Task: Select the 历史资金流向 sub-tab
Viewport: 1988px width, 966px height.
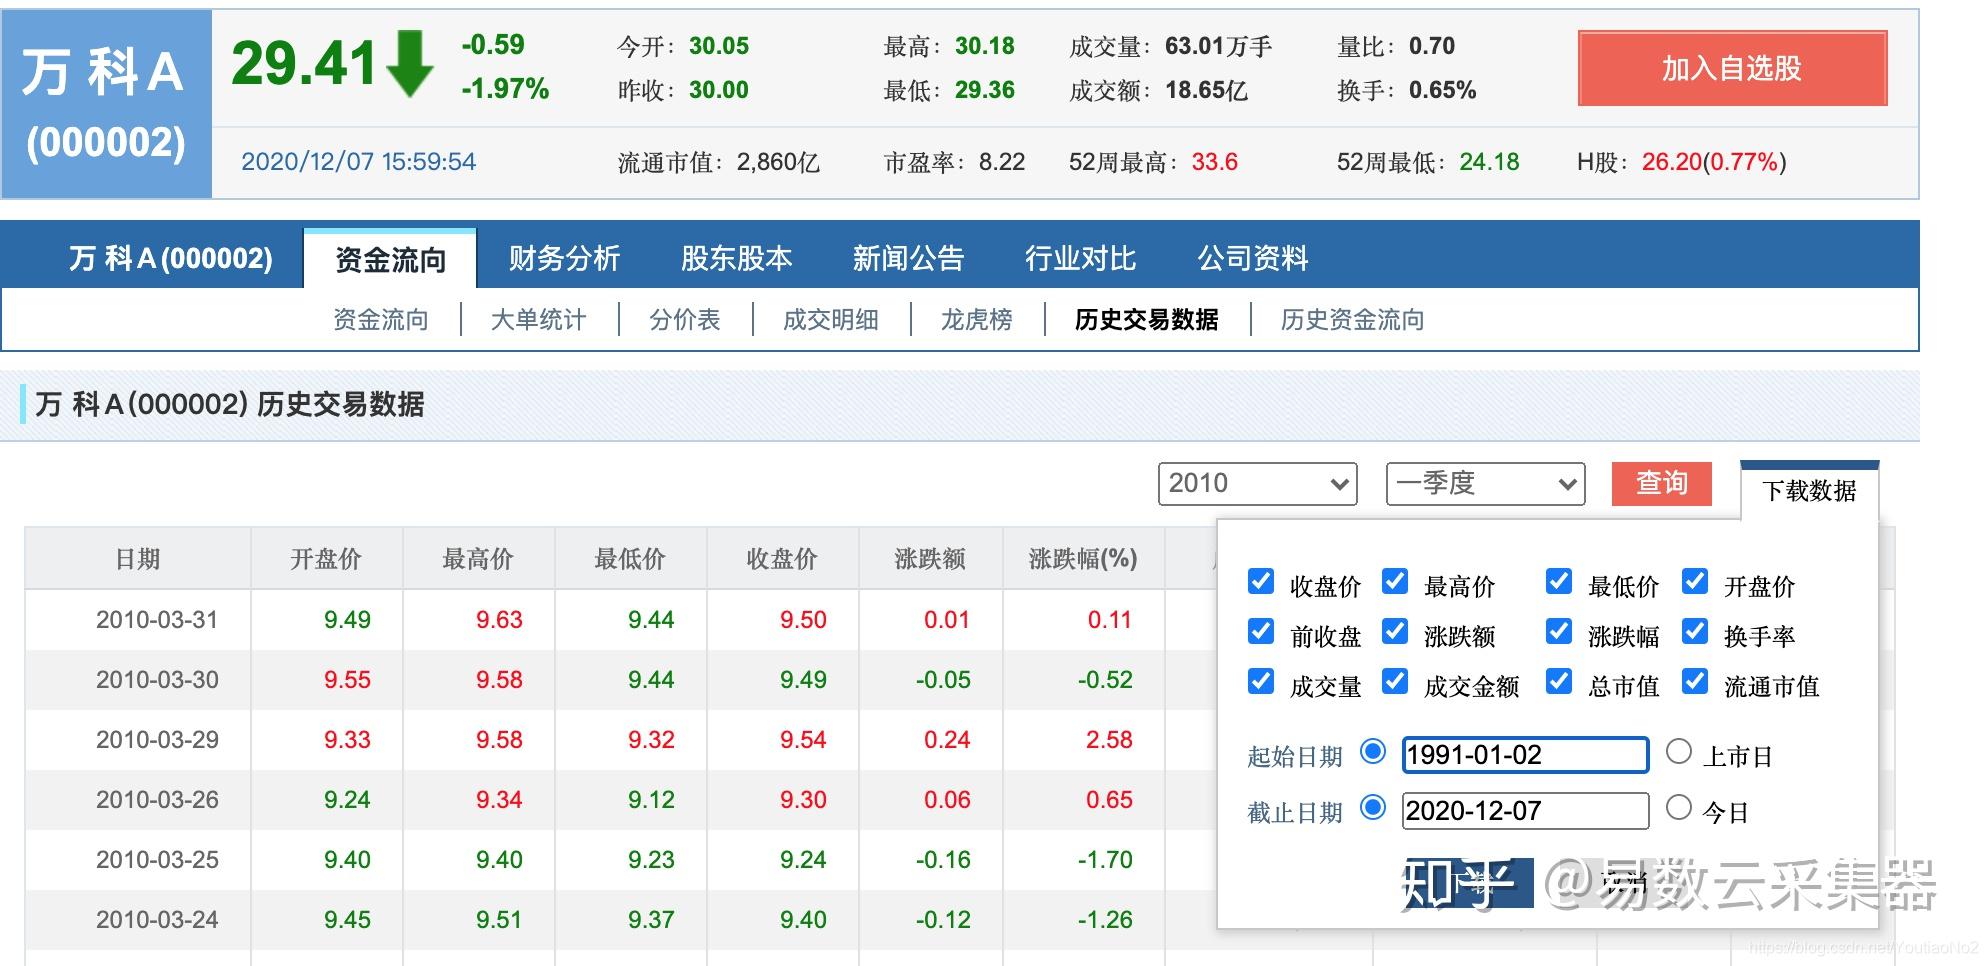Action: coord(1352,320)
